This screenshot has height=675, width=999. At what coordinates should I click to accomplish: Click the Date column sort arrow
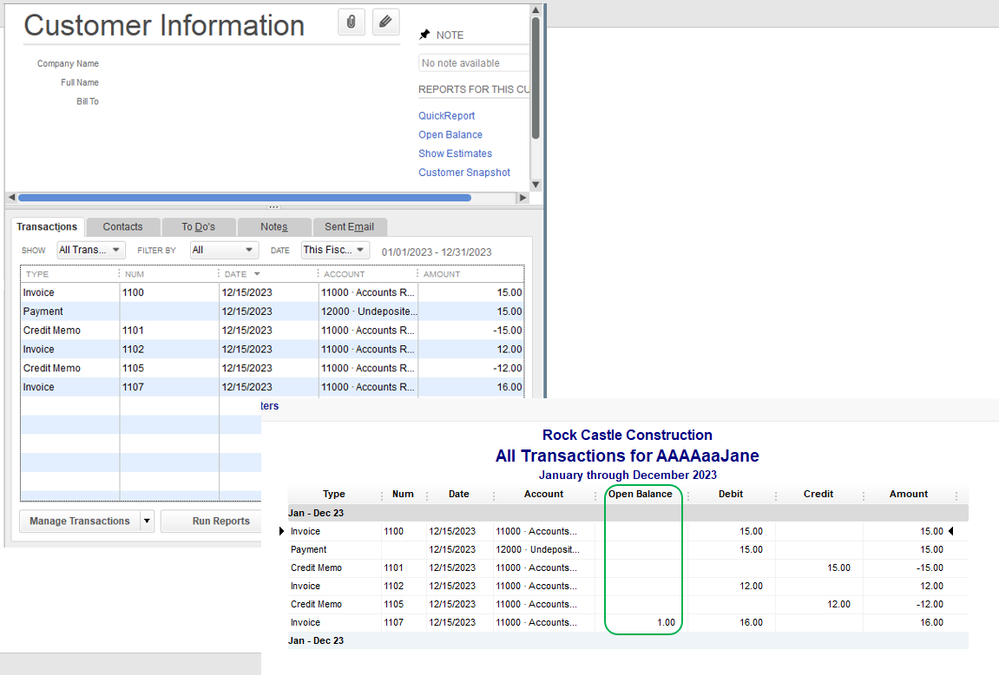257,274
